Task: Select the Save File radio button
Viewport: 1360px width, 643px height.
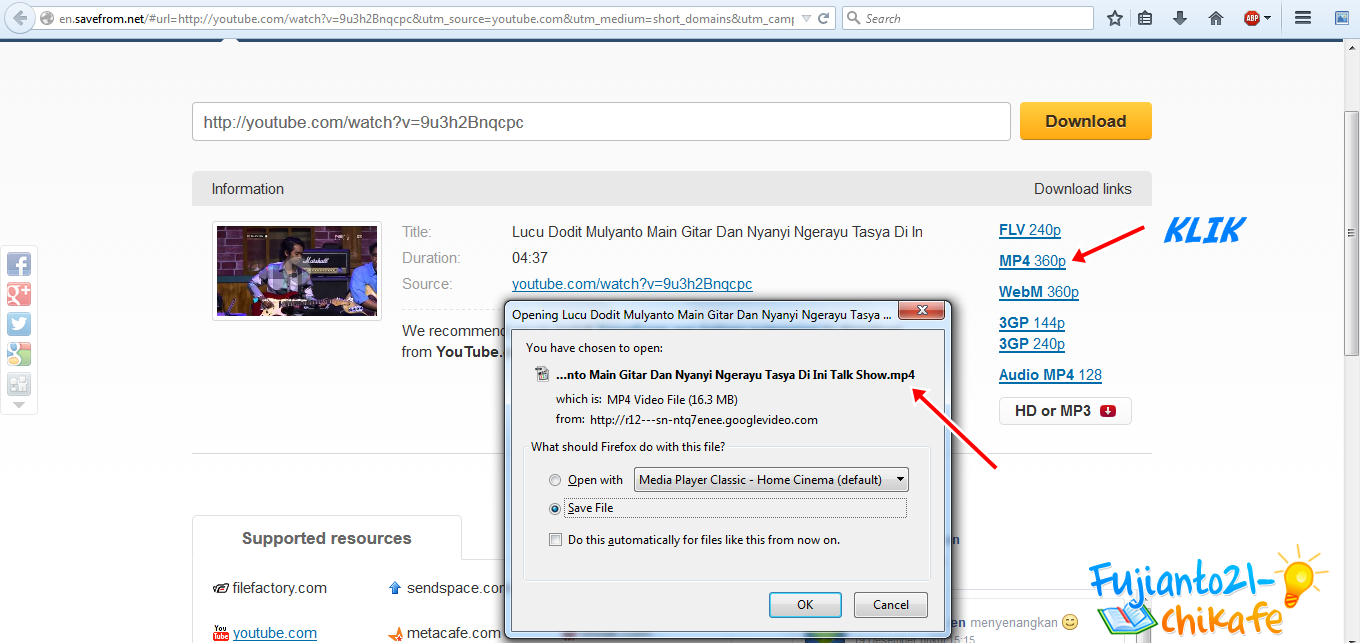Action: [x=555, y=508]
